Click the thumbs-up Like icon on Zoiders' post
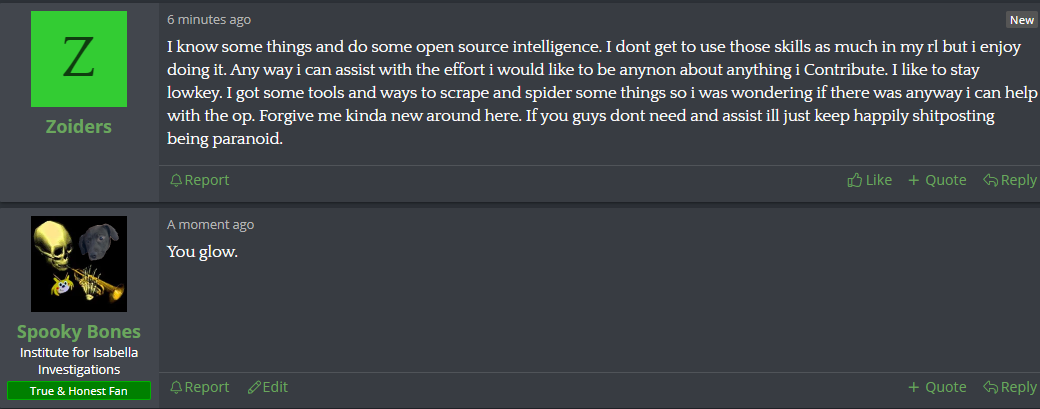This screenshot has height=409, width=1040. tap(854, 180)
